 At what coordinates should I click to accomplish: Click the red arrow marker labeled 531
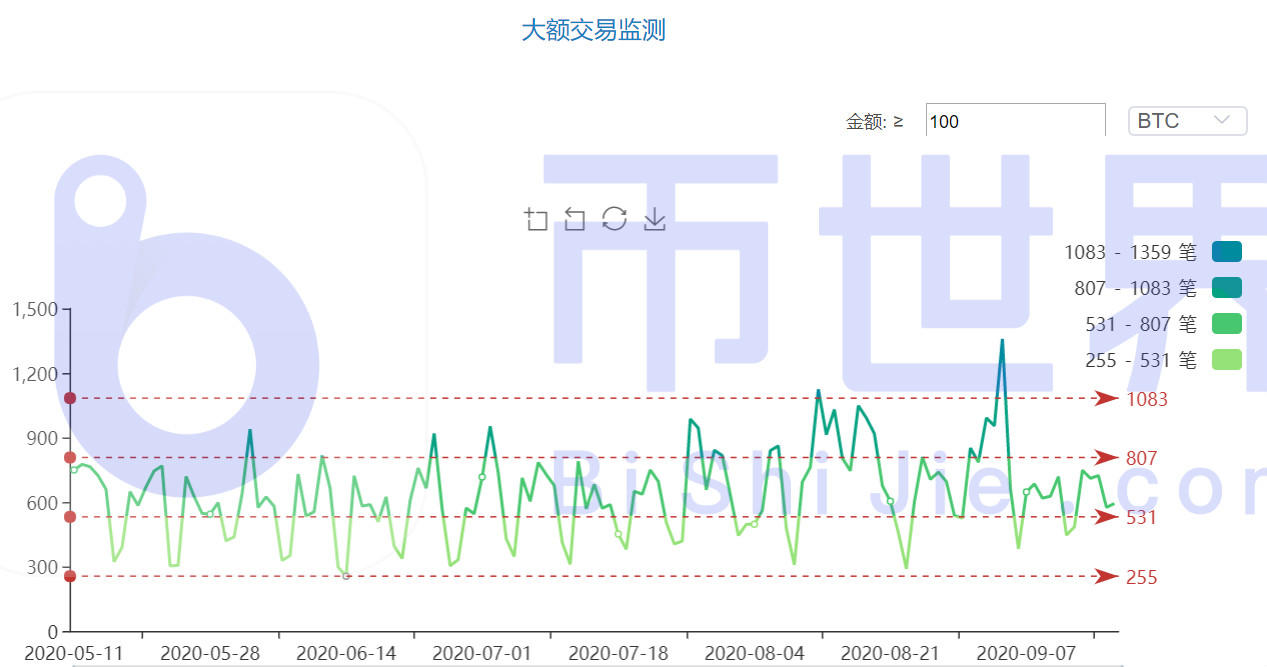[1106, 518]
